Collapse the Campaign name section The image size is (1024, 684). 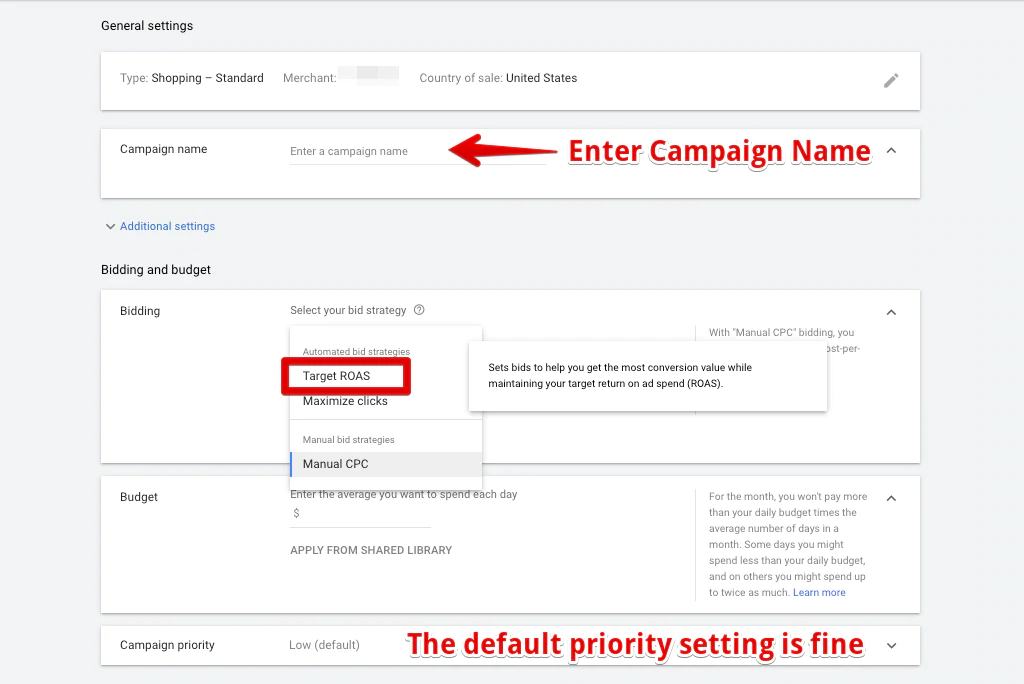891,151
